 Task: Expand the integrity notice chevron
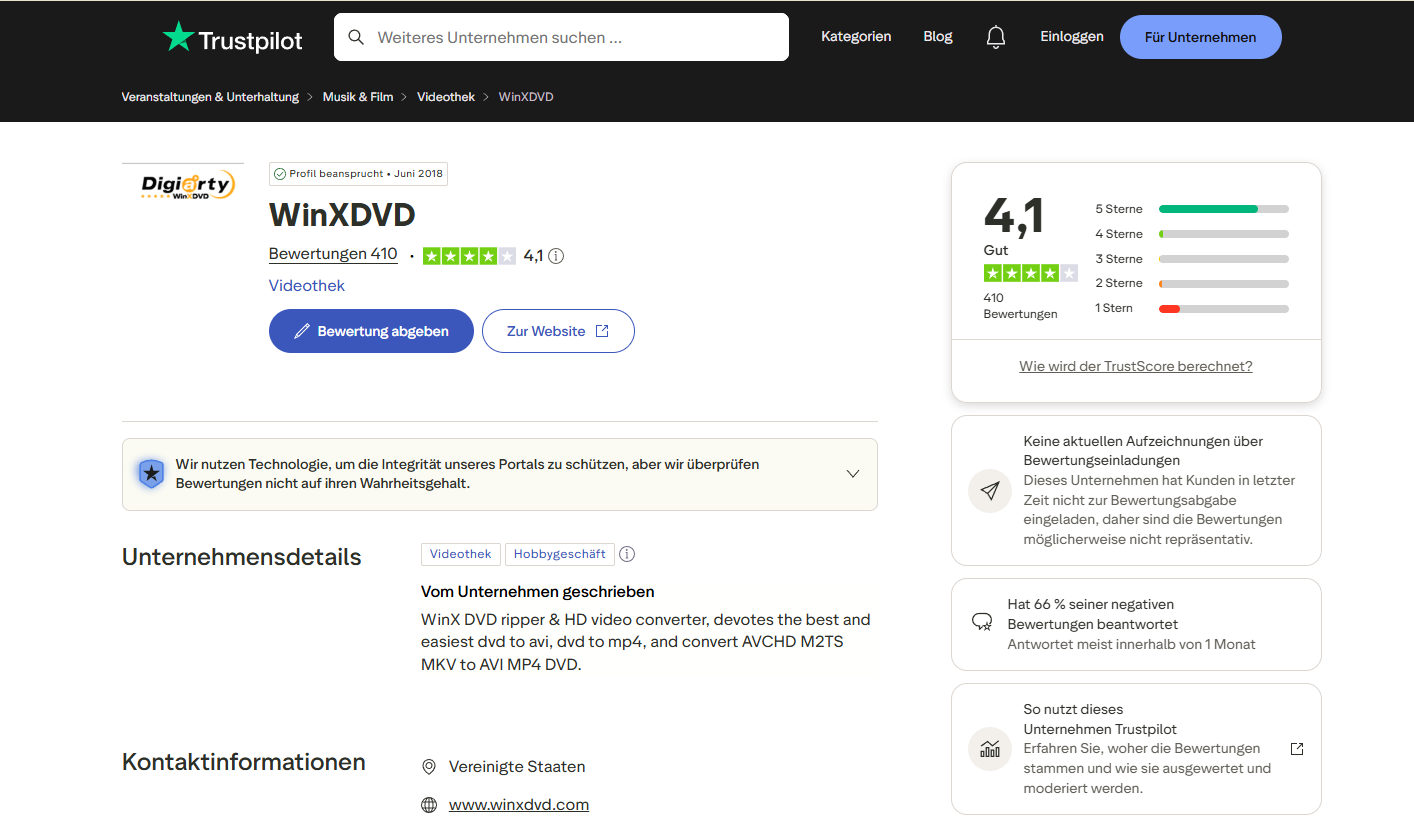pyautogui.click(x=853, y=474)
